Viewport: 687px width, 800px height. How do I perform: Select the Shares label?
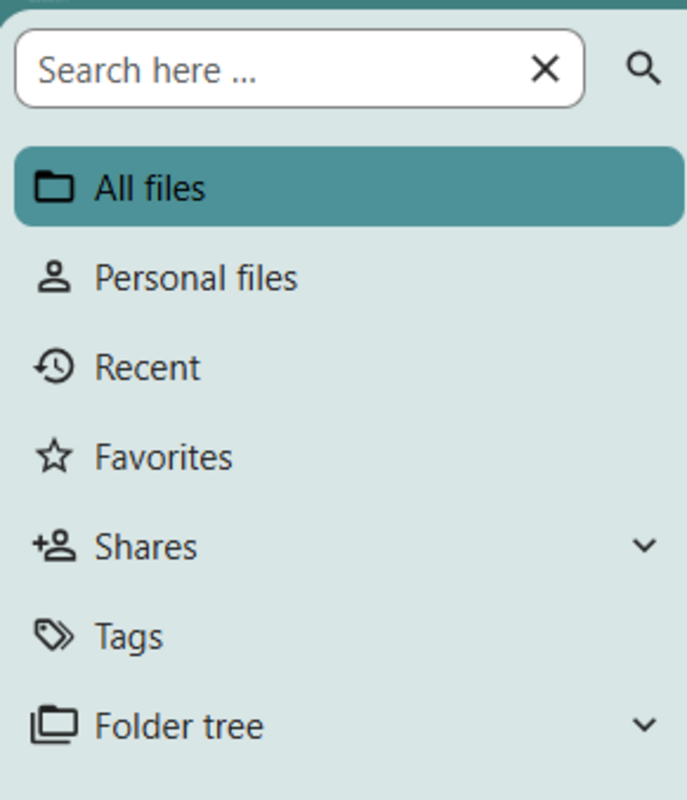[146, 547]
